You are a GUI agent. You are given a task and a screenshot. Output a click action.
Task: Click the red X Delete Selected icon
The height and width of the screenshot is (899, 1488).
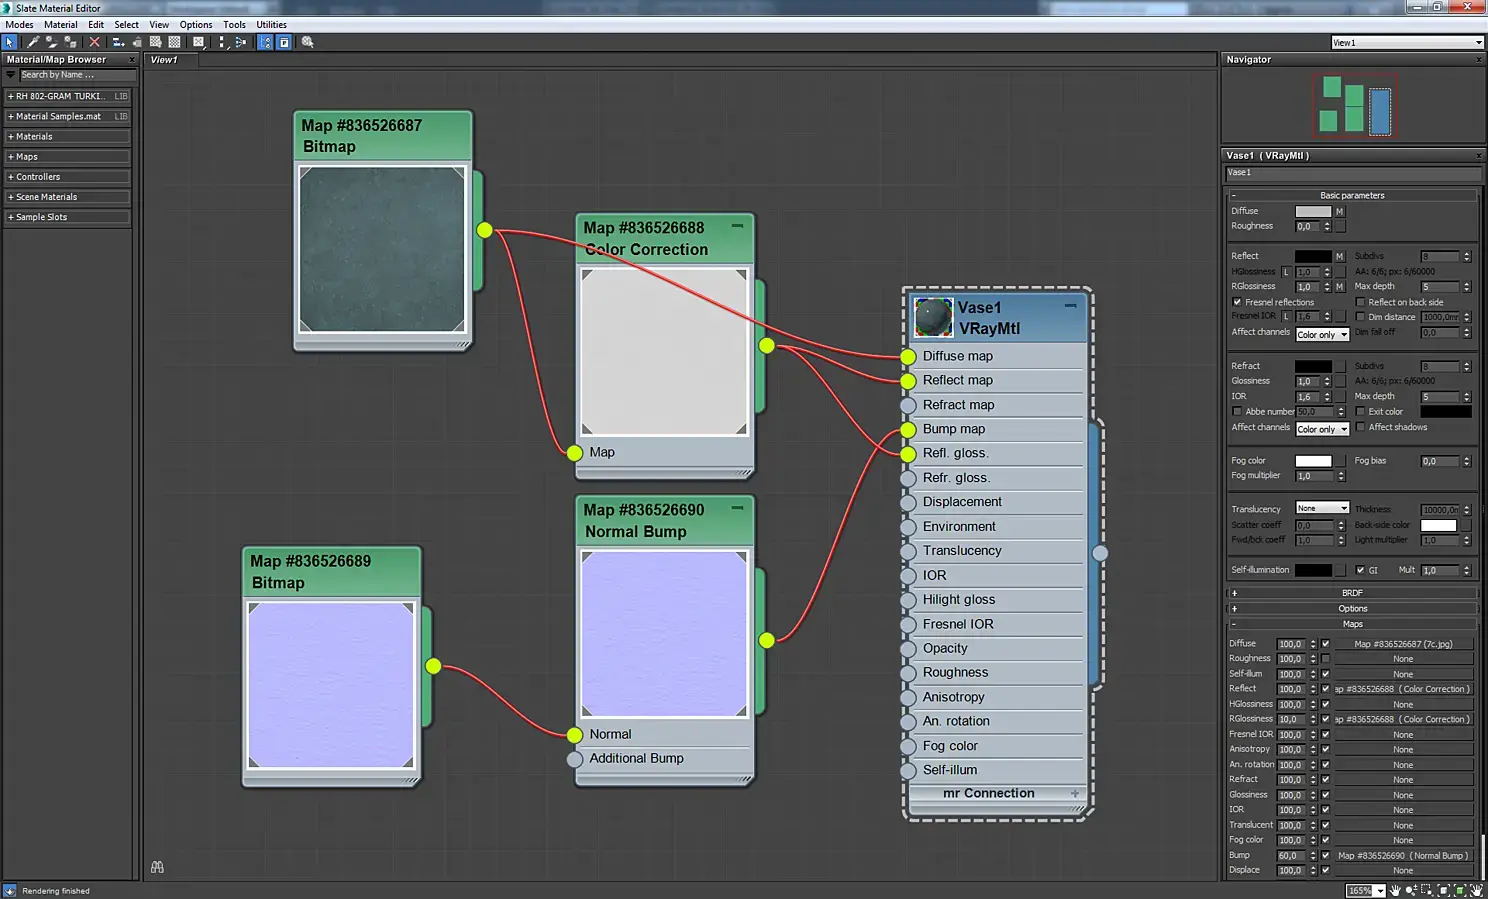click(x=94, y=42)
